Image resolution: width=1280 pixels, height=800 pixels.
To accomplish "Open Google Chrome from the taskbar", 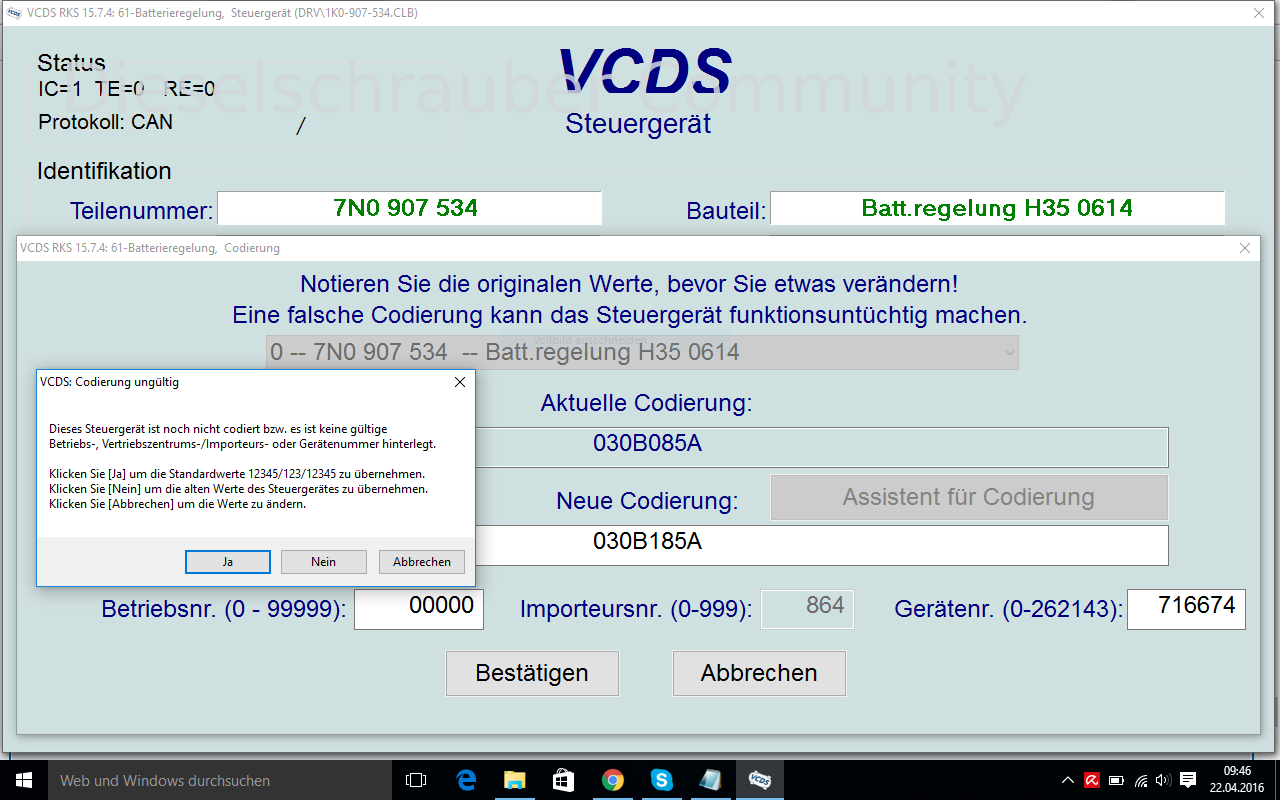I will (612, 780).
